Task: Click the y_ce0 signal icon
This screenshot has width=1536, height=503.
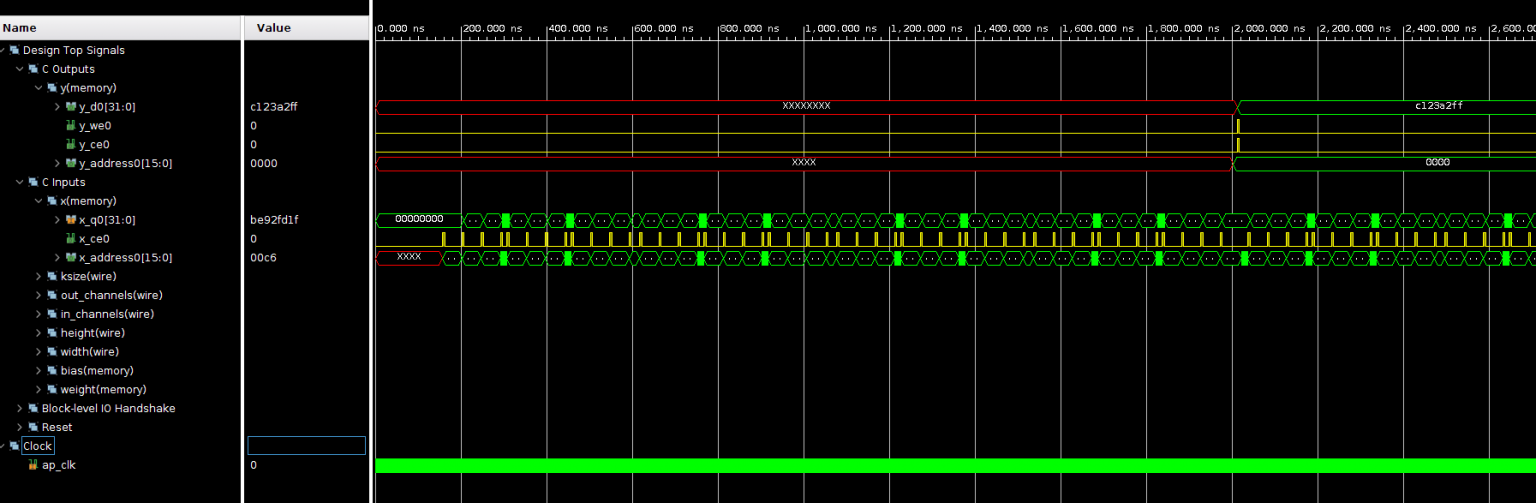Action: 71,144
